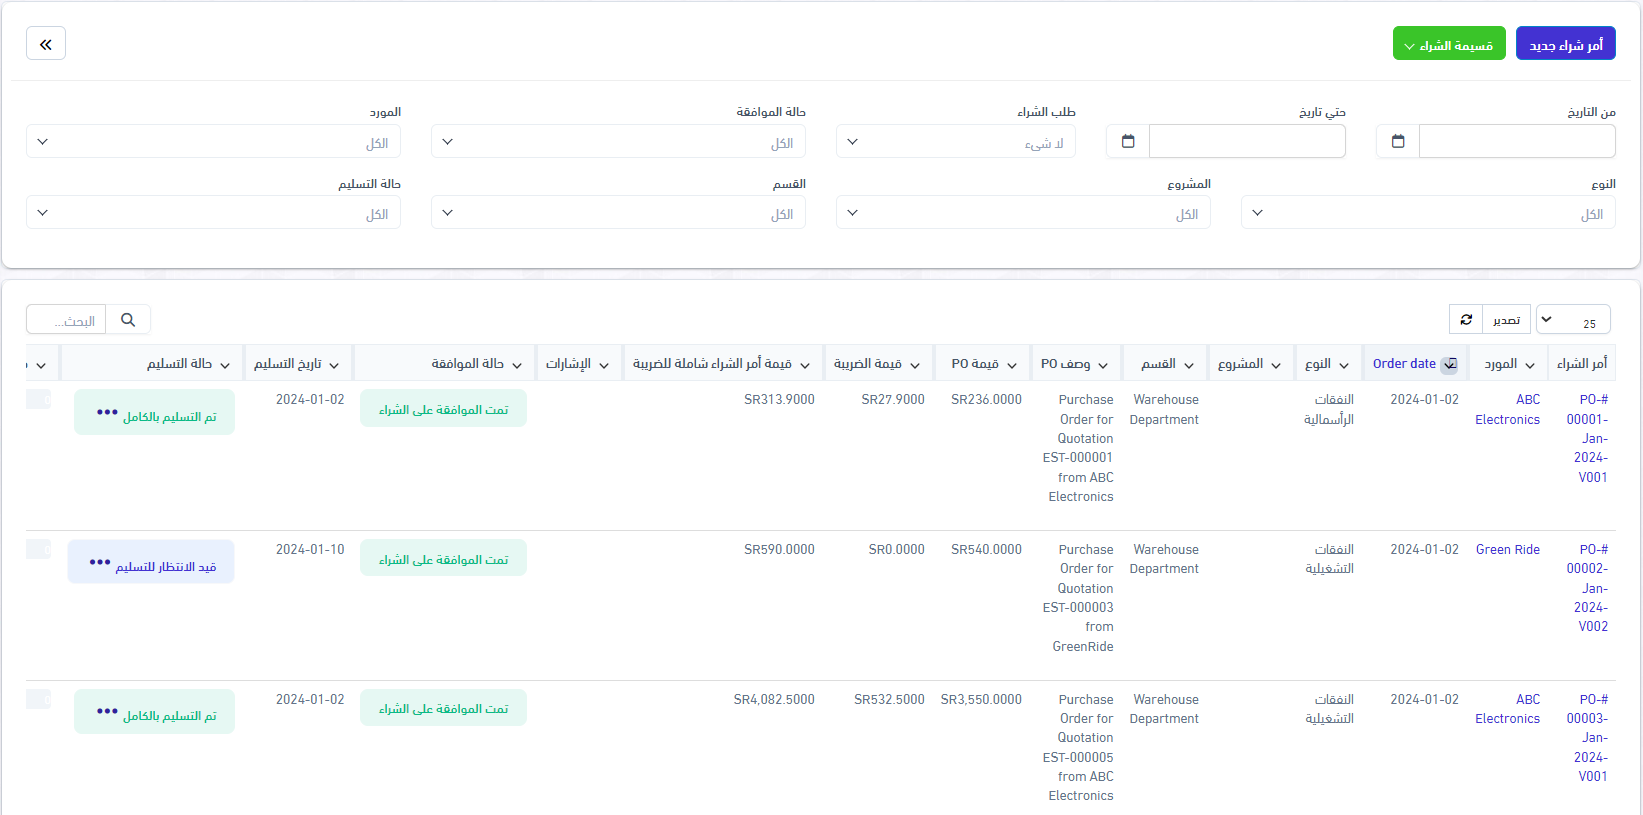The image size is (1643, 815).
Task: Click the double-chevron collapse icon
Action: pos(46,44)
